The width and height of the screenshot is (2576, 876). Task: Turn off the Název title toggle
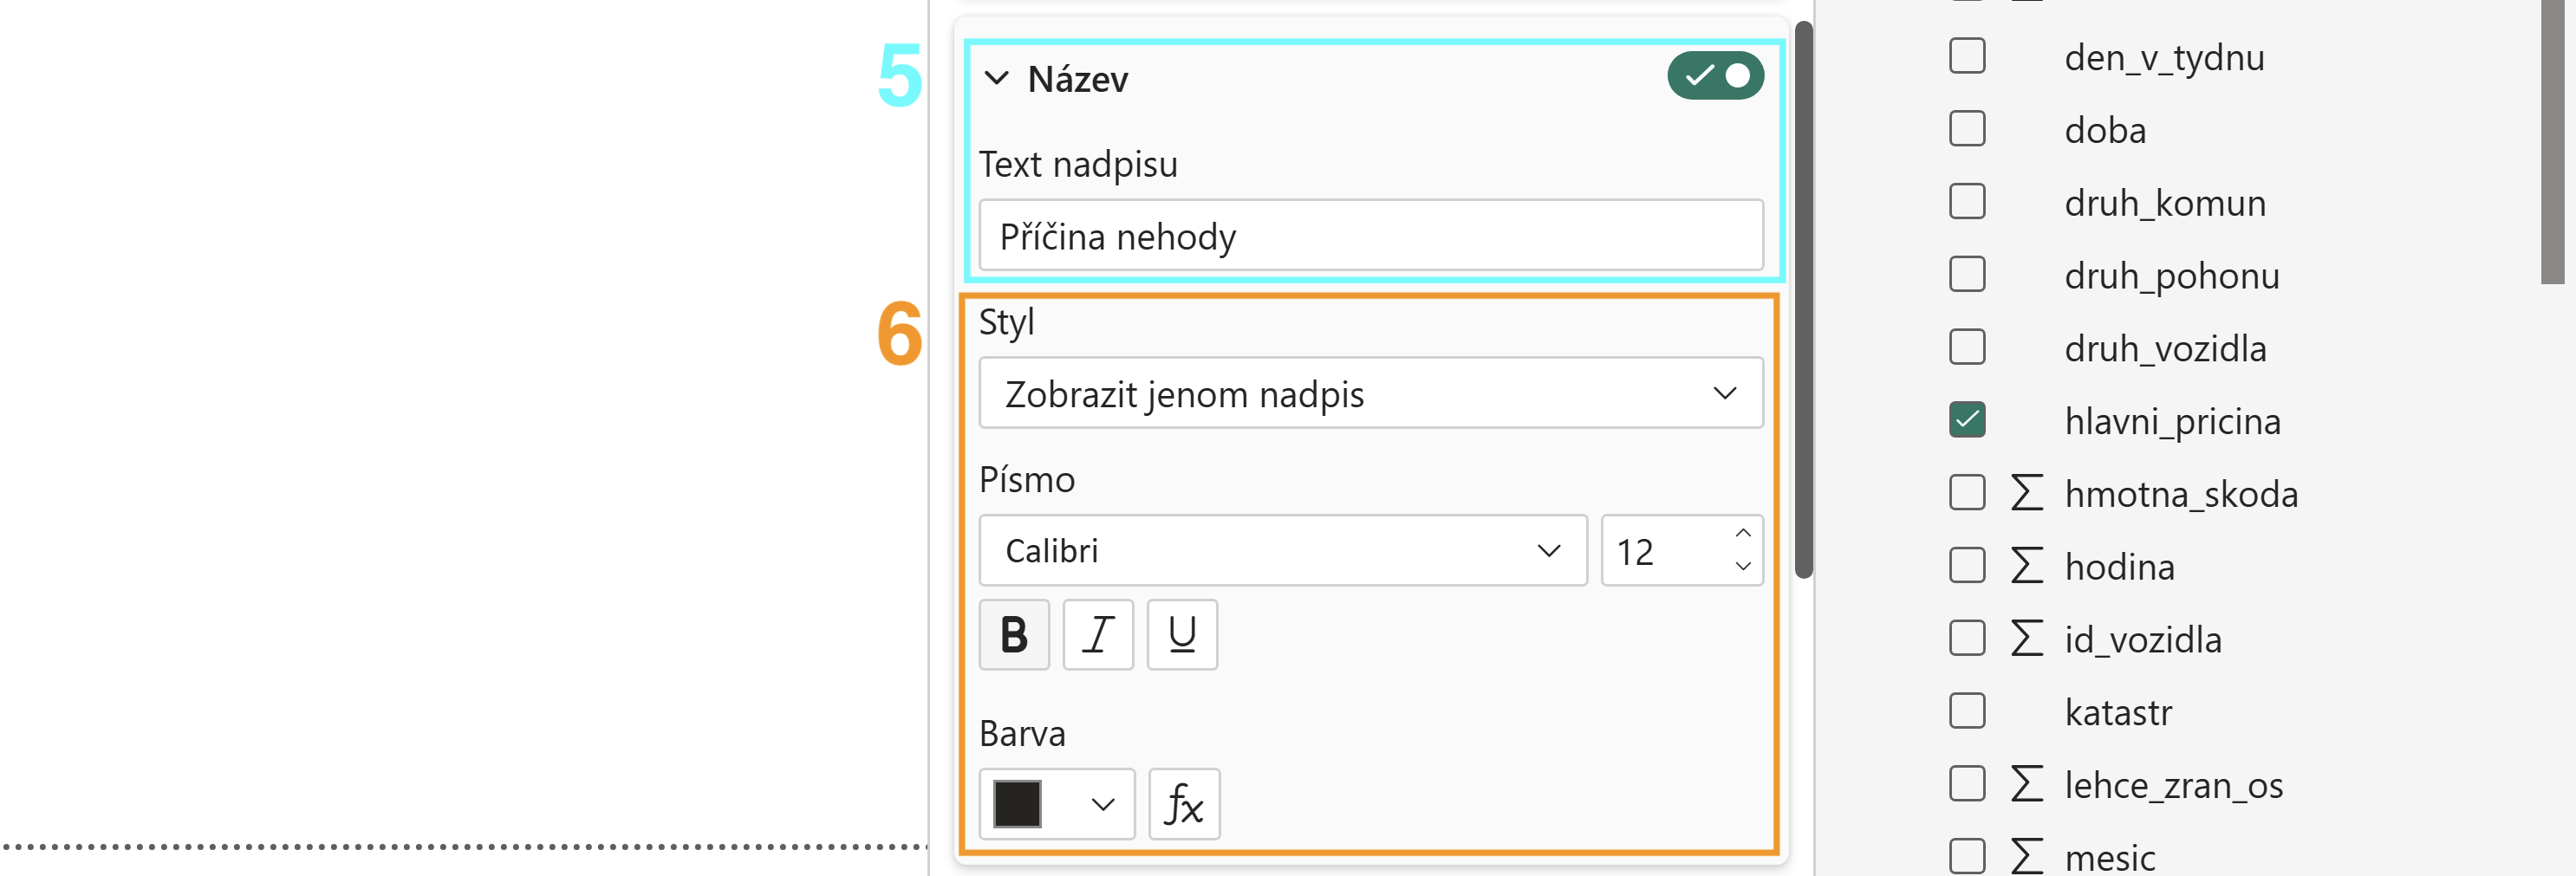click(x=1715, y=76)
